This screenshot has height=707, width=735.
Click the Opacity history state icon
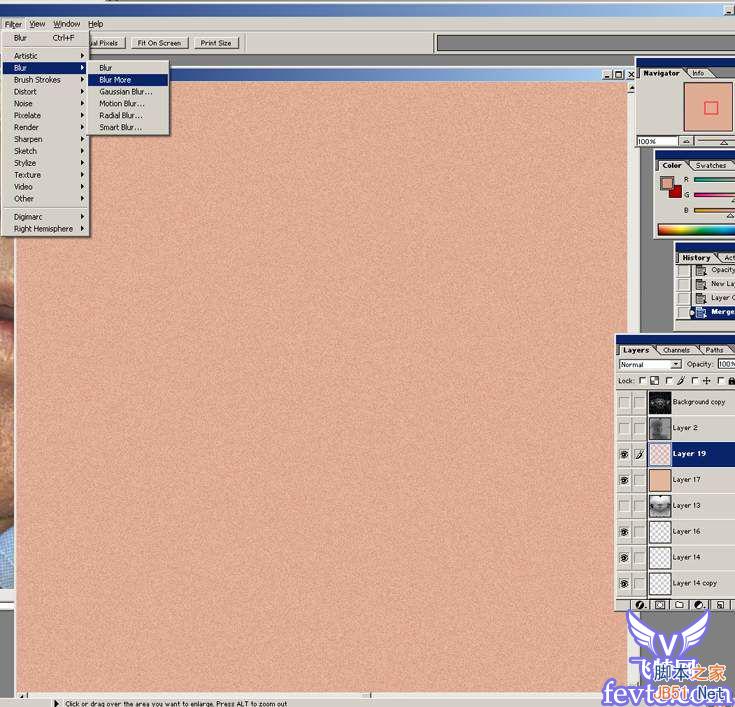[x=701, y=271]
